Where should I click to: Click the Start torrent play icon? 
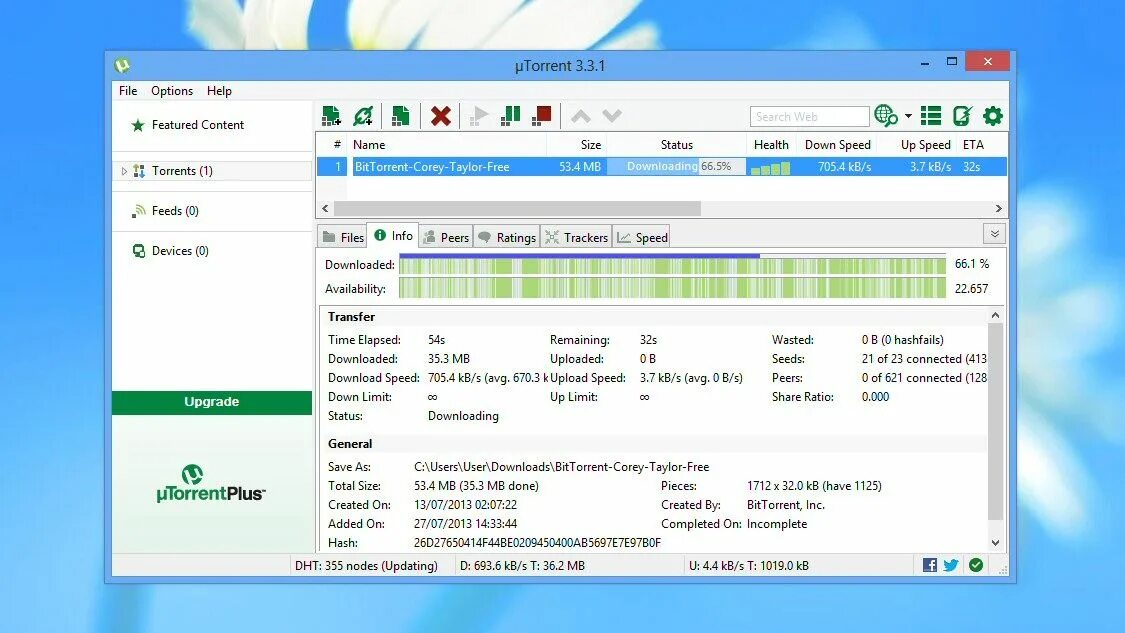[x=479, y=116]
